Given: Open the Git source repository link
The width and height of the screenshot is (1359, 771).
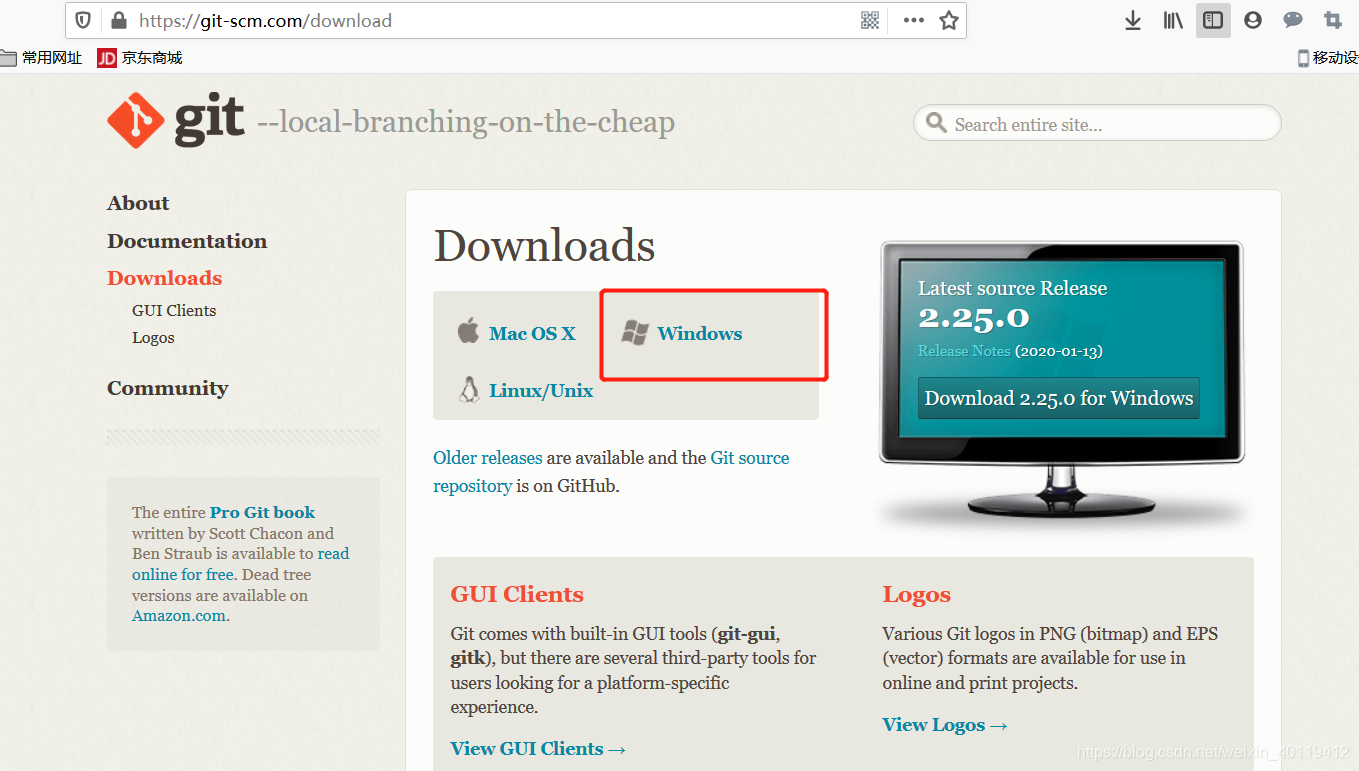Looking at the screenshot, I should click(x=611, y=472).
